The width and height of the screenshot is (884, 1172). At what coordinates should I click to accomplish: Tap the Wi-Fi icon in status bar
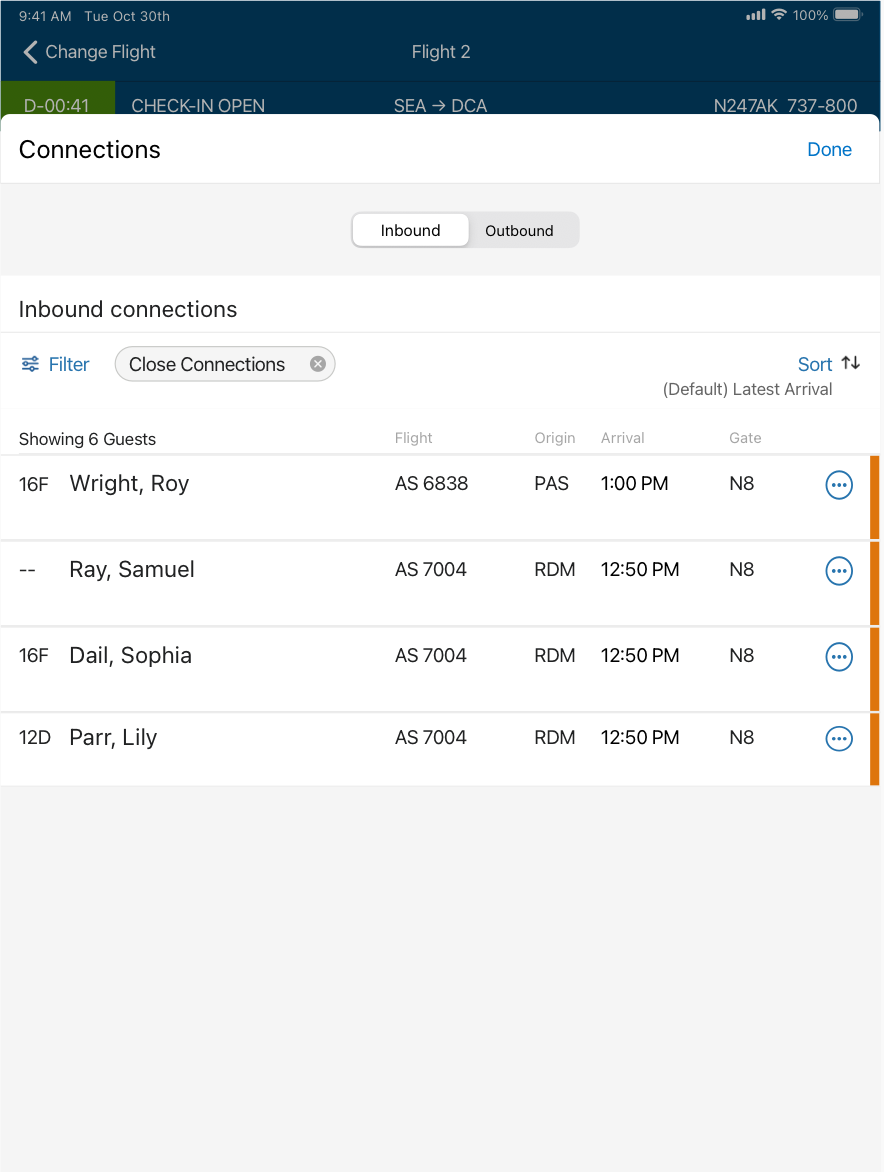pyautogui.click(x=779, y=14)
